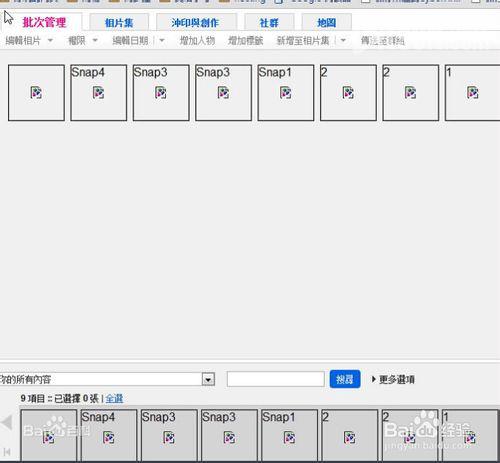500x463 pixels.
Task: Click the broken image icon inside workspace Snap1
Action: [x=286, y=93]
